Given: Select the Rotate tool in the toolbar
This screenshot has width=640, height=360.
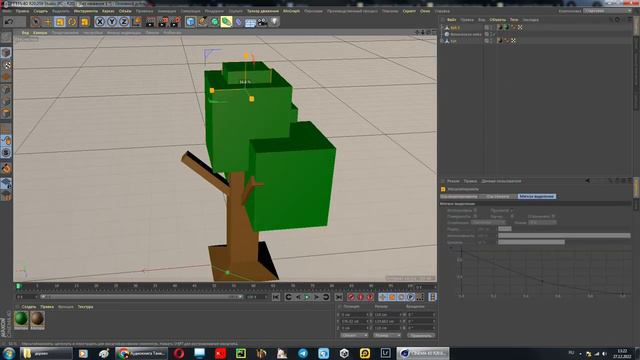Looking at the screenshot, I should tap(72, 22).
